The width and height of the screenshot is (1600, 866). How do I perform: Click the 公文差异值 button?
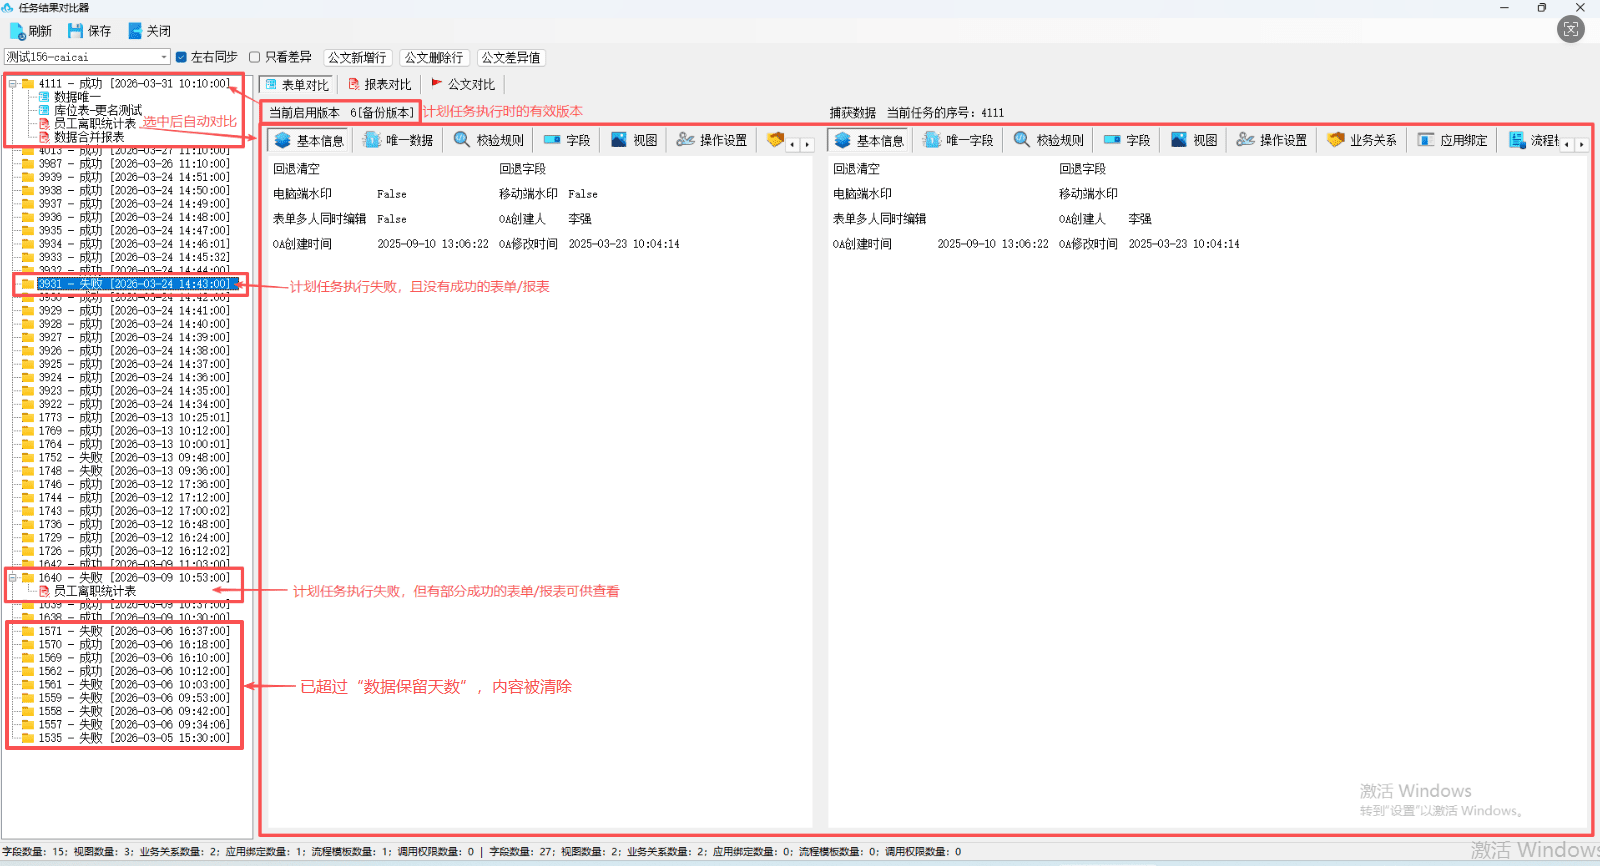pyautogui.click(x=511, y=58)
